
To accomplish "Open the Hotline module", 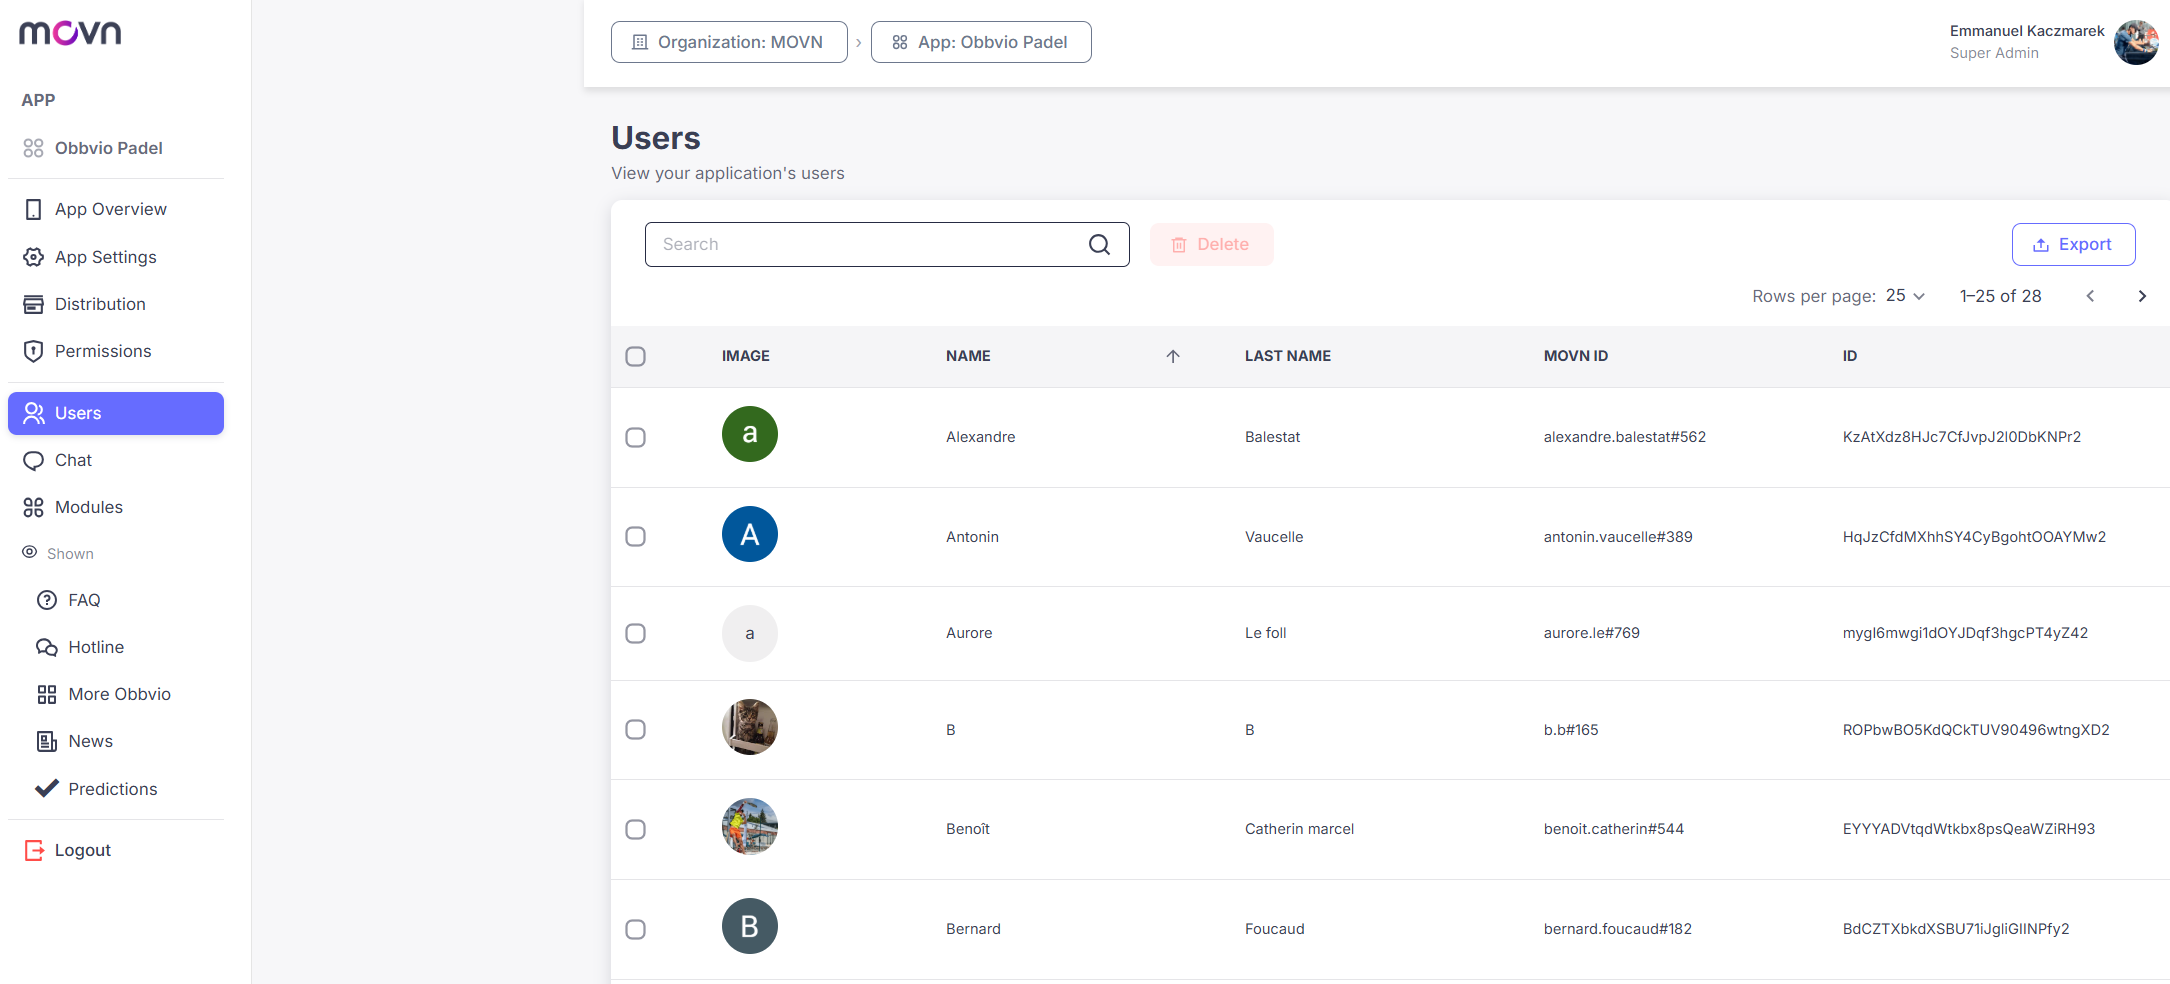I will point(96,647).
